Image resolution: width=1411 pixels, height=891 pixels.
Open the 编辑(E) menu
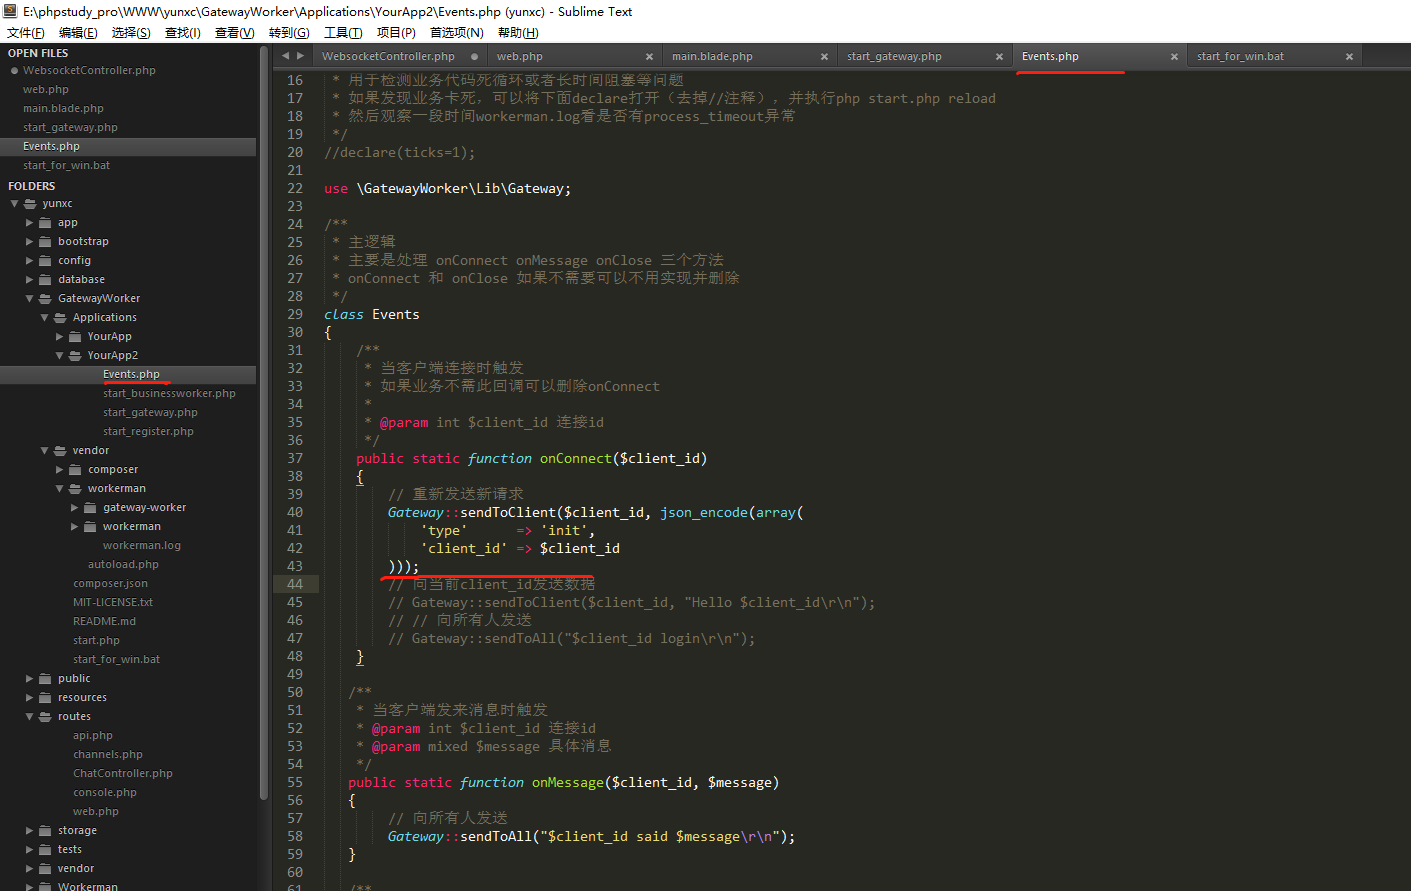pos(78,33)
